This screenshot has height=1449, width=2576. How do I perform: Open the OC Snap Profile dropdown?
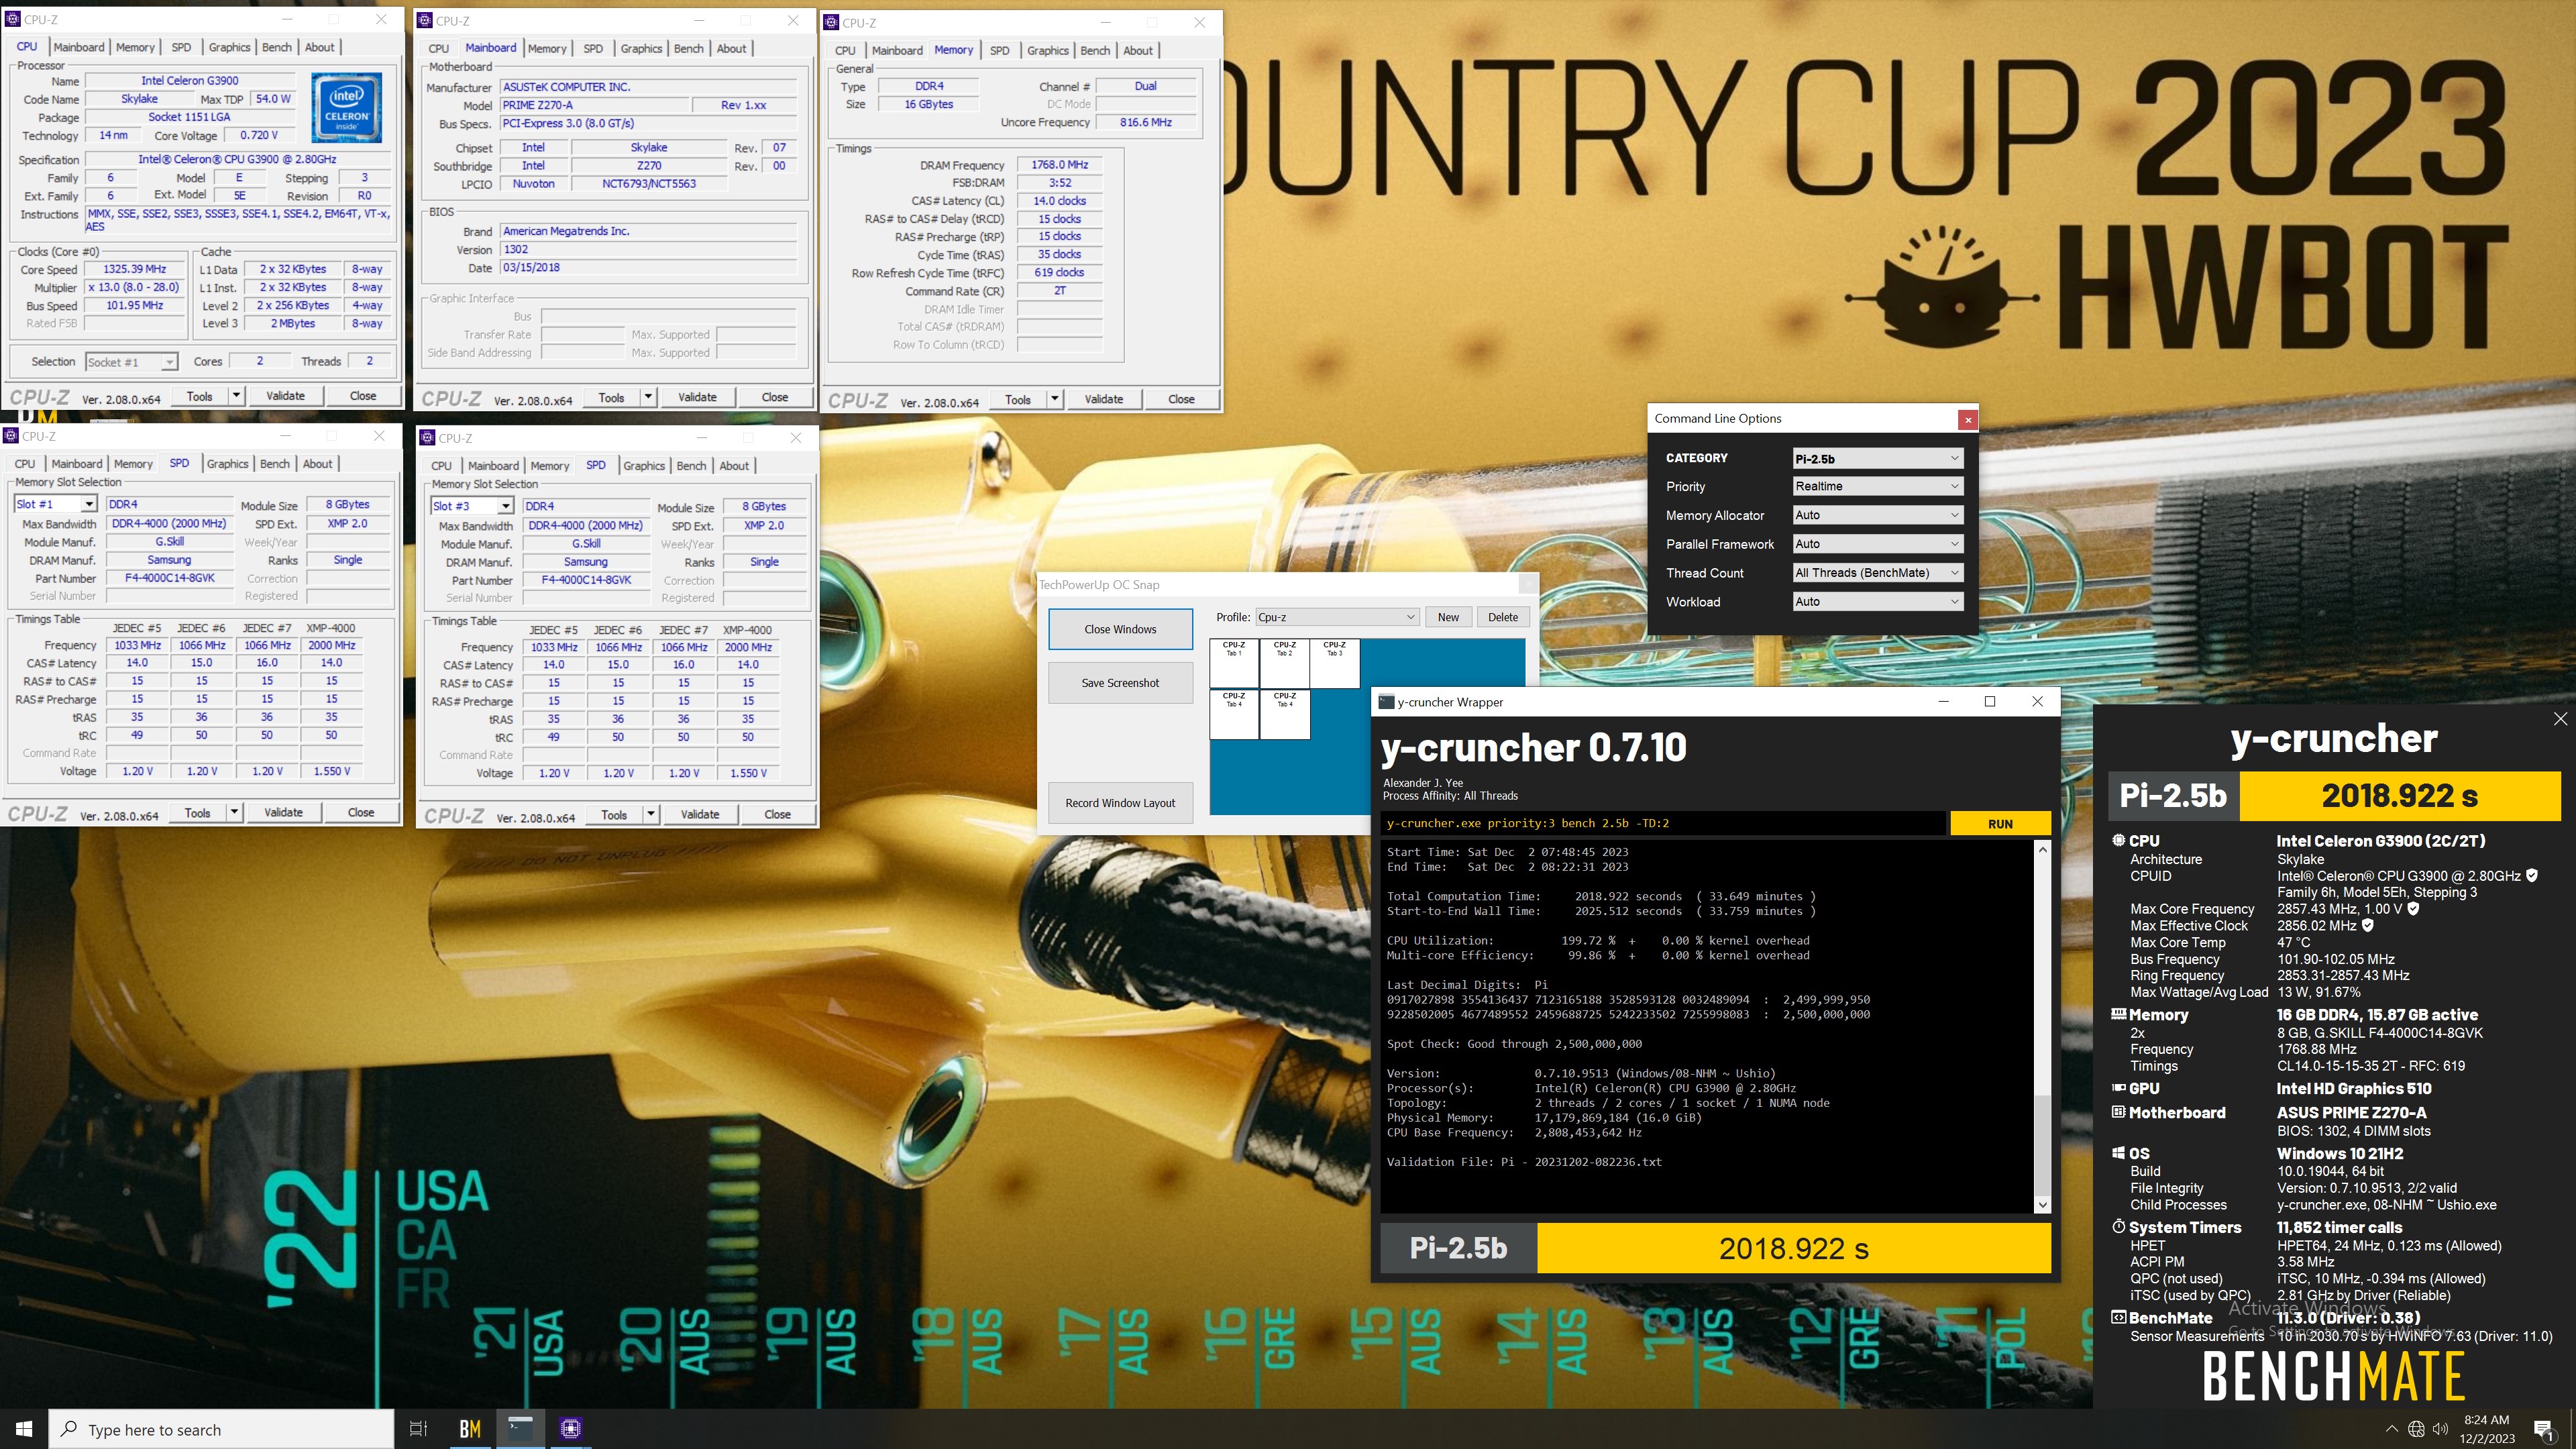coord(1336,617)
